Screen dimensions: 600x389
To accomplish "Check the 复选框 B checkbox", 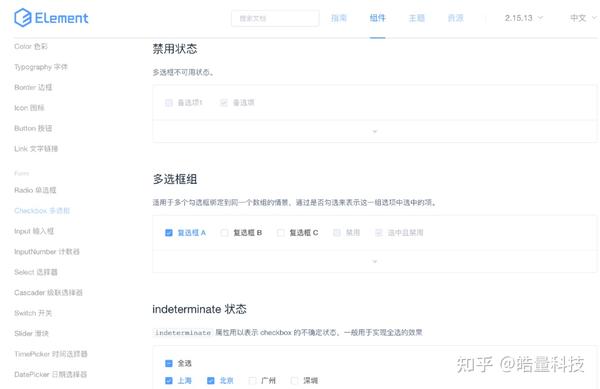I will tap(225, 233).
